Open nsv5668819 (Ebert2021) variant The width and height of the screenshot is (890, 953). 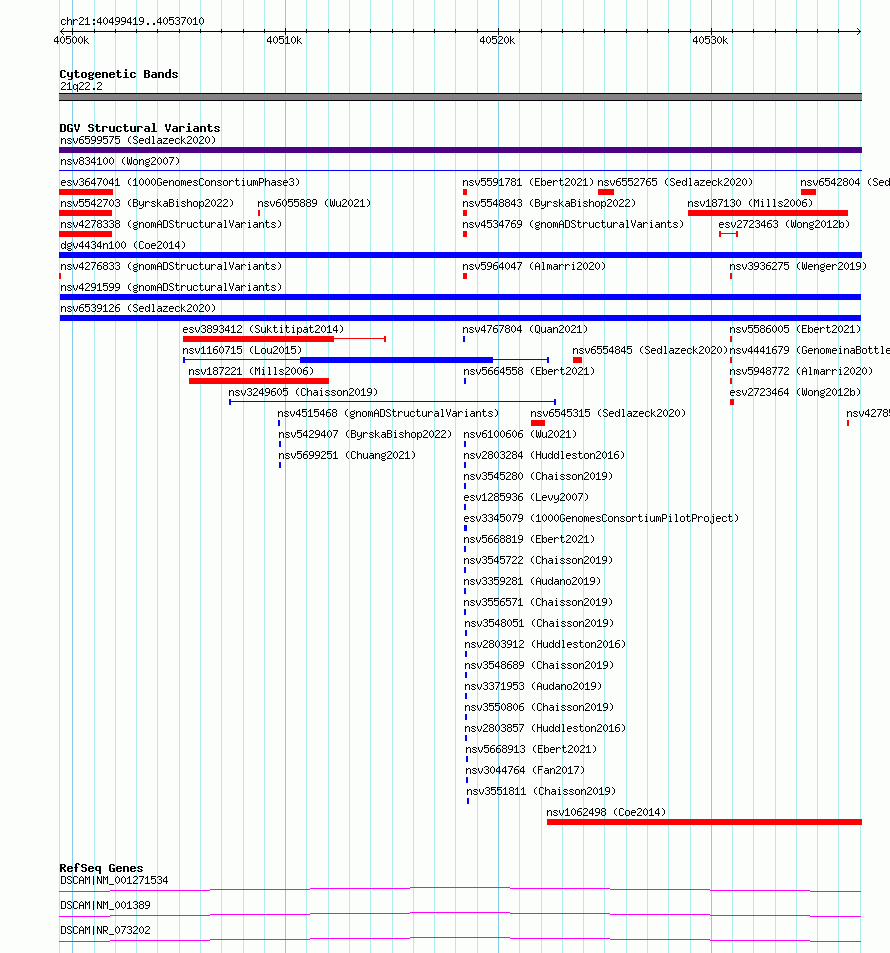click(x=529, y=539)
